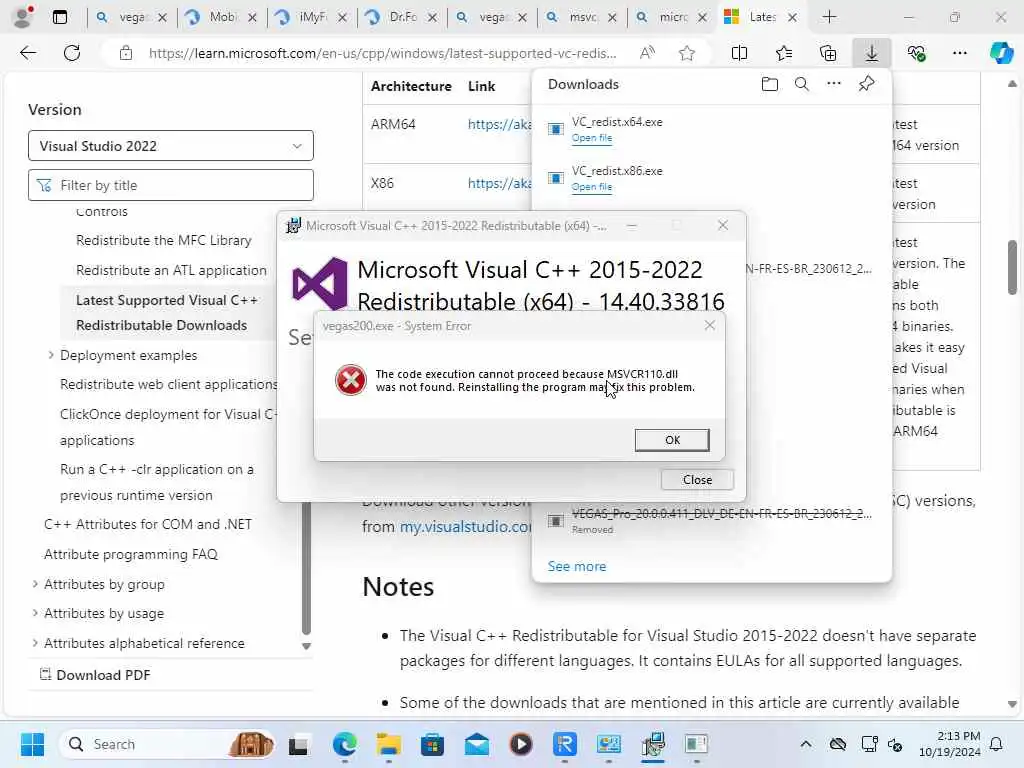Open the Copilot icon in Edge
The image size is (1024, 768).
tap(1000, 53)
